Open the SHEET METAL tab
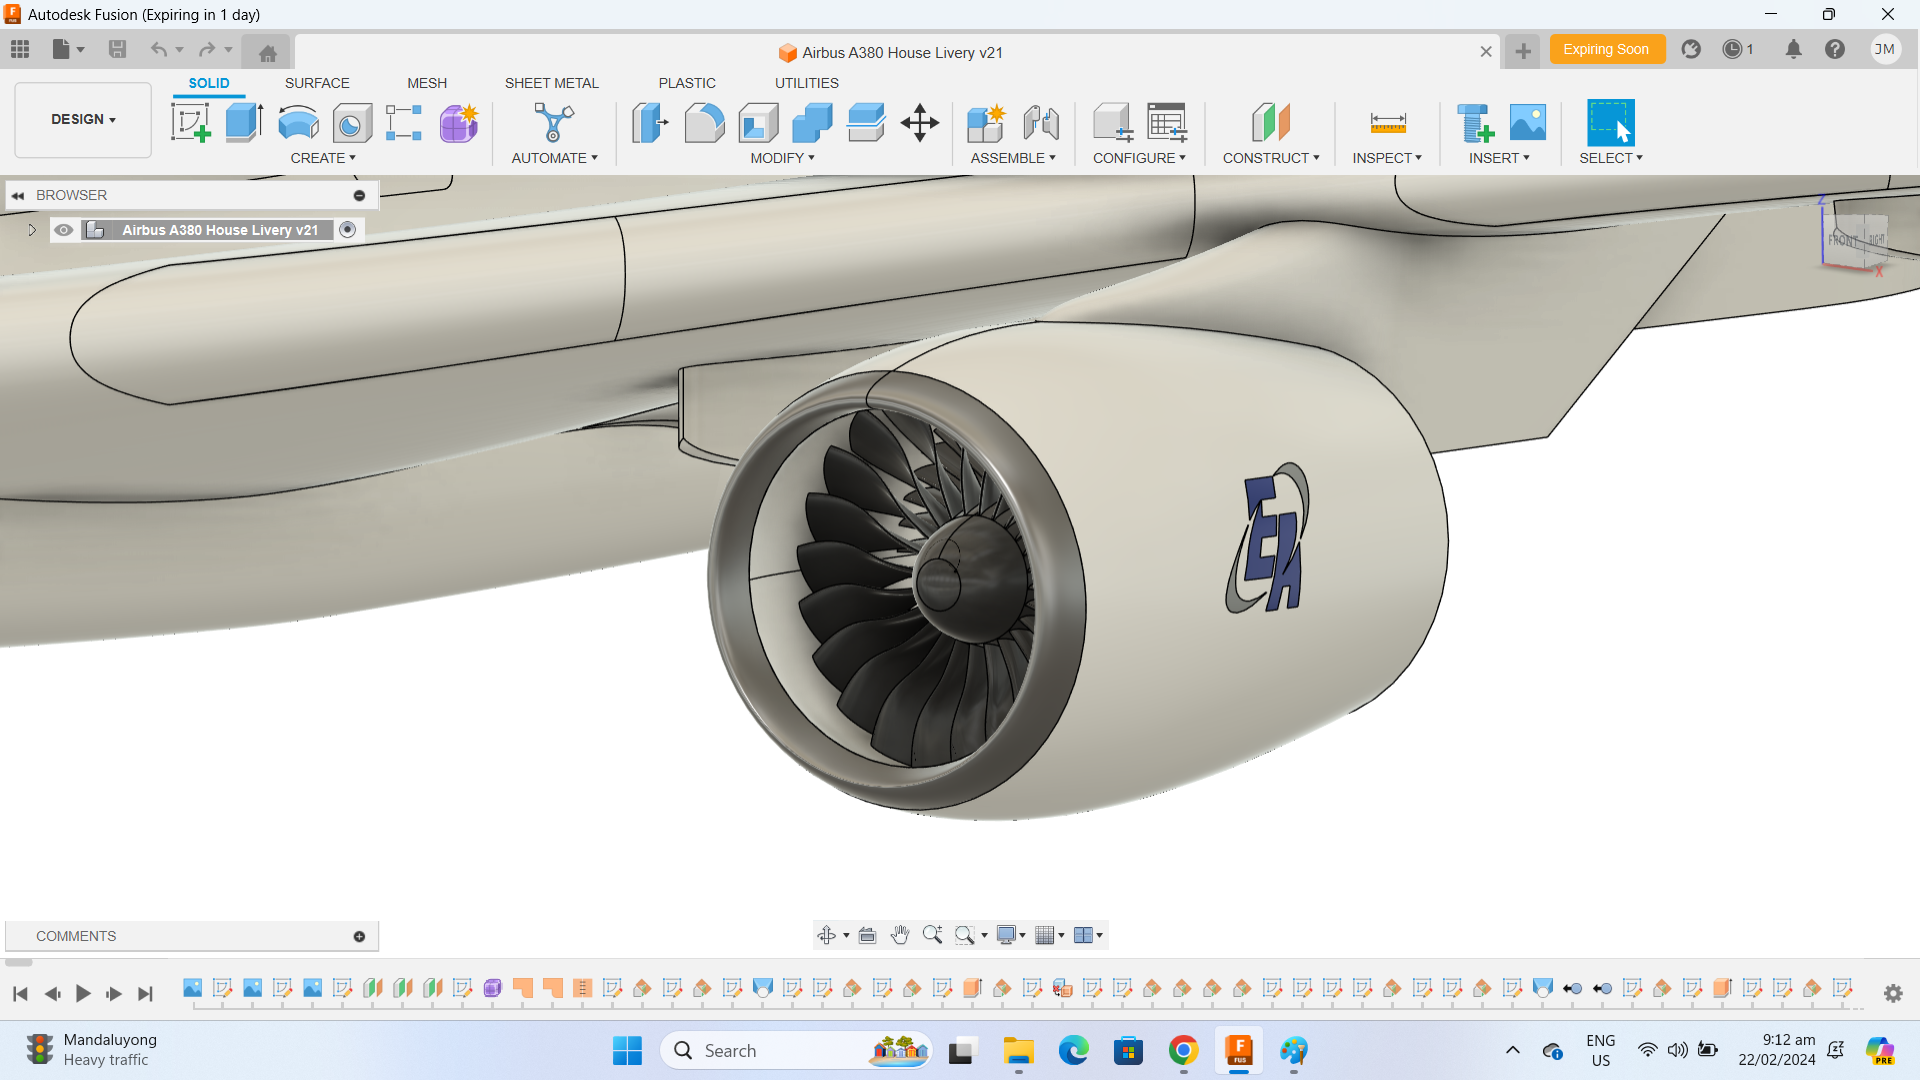Screen dimensions: 1920x1080 tap(552, 83)
